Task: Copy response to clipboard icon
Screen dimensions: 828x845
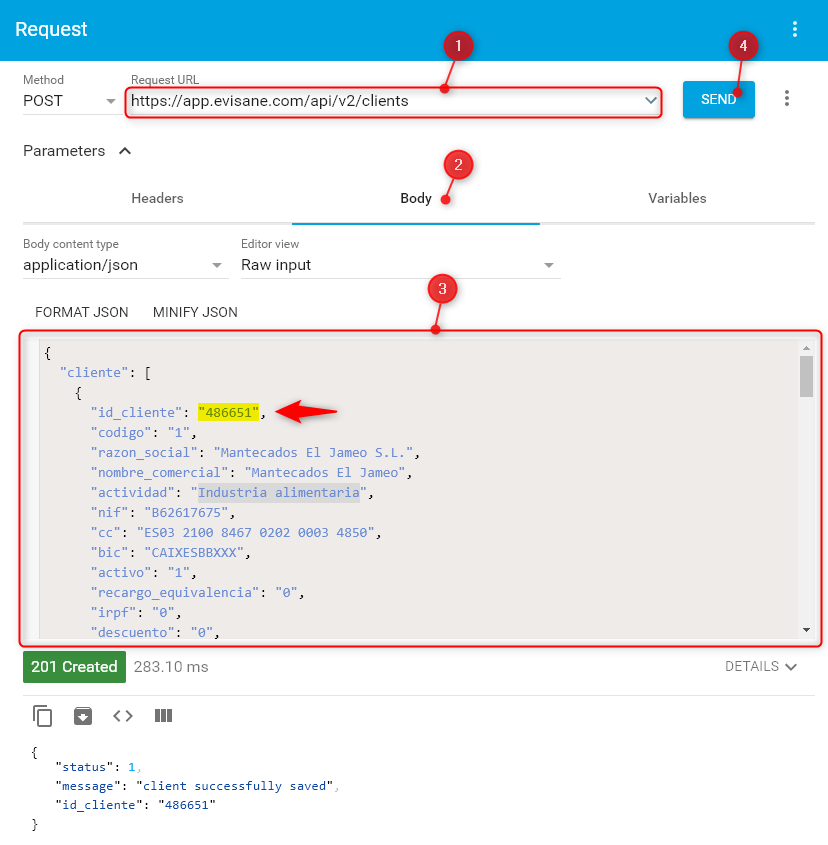Action: click(42, 715)
